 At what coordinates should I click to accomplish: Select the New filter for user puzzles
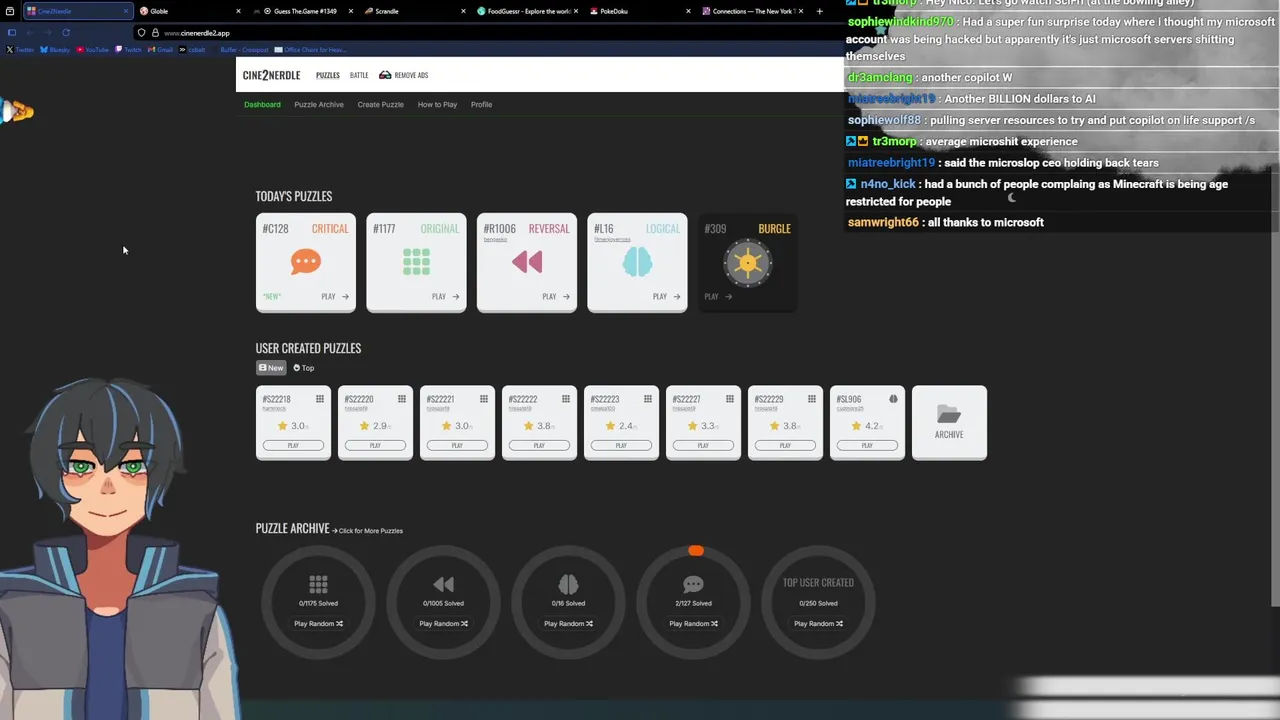click(271, 368)
